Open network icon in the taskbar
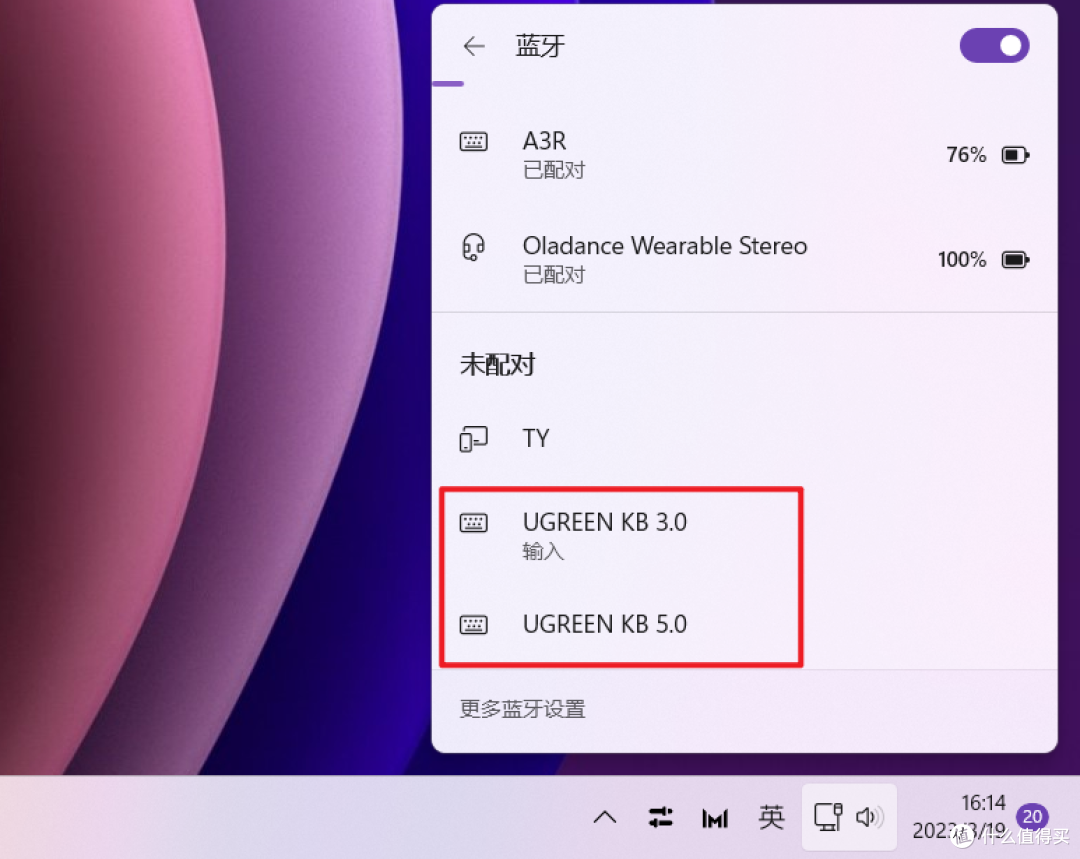This screenshot has width=1080, height=859. (828, 817)
